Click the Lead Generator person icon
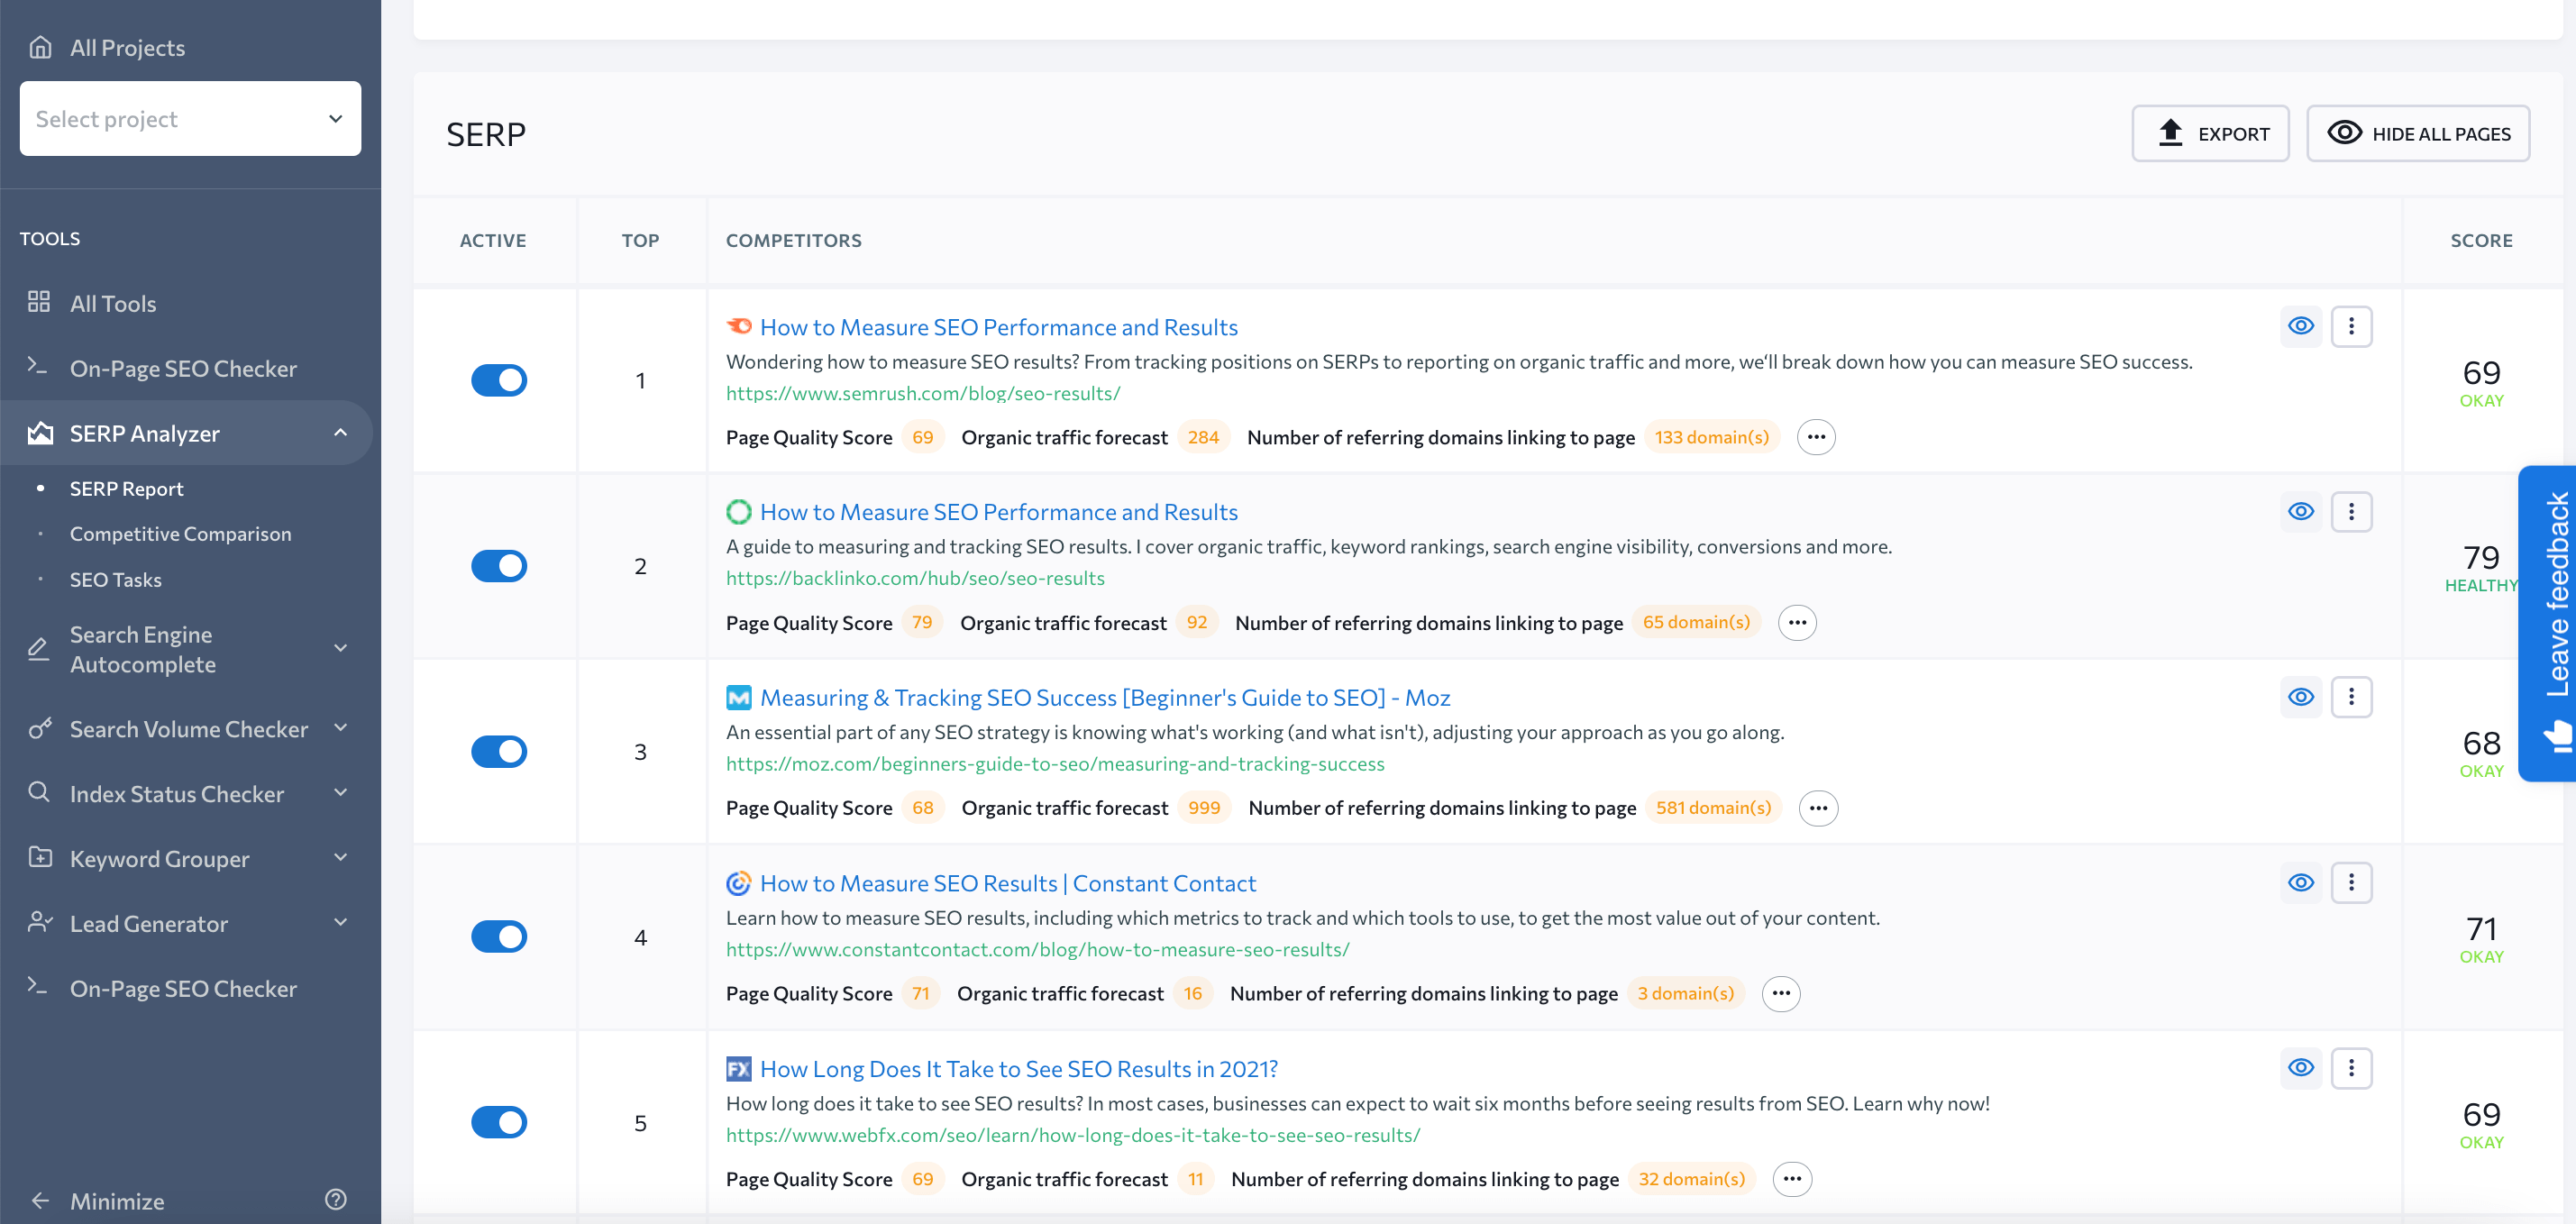2576x1224 pixels. pos(40,922)
